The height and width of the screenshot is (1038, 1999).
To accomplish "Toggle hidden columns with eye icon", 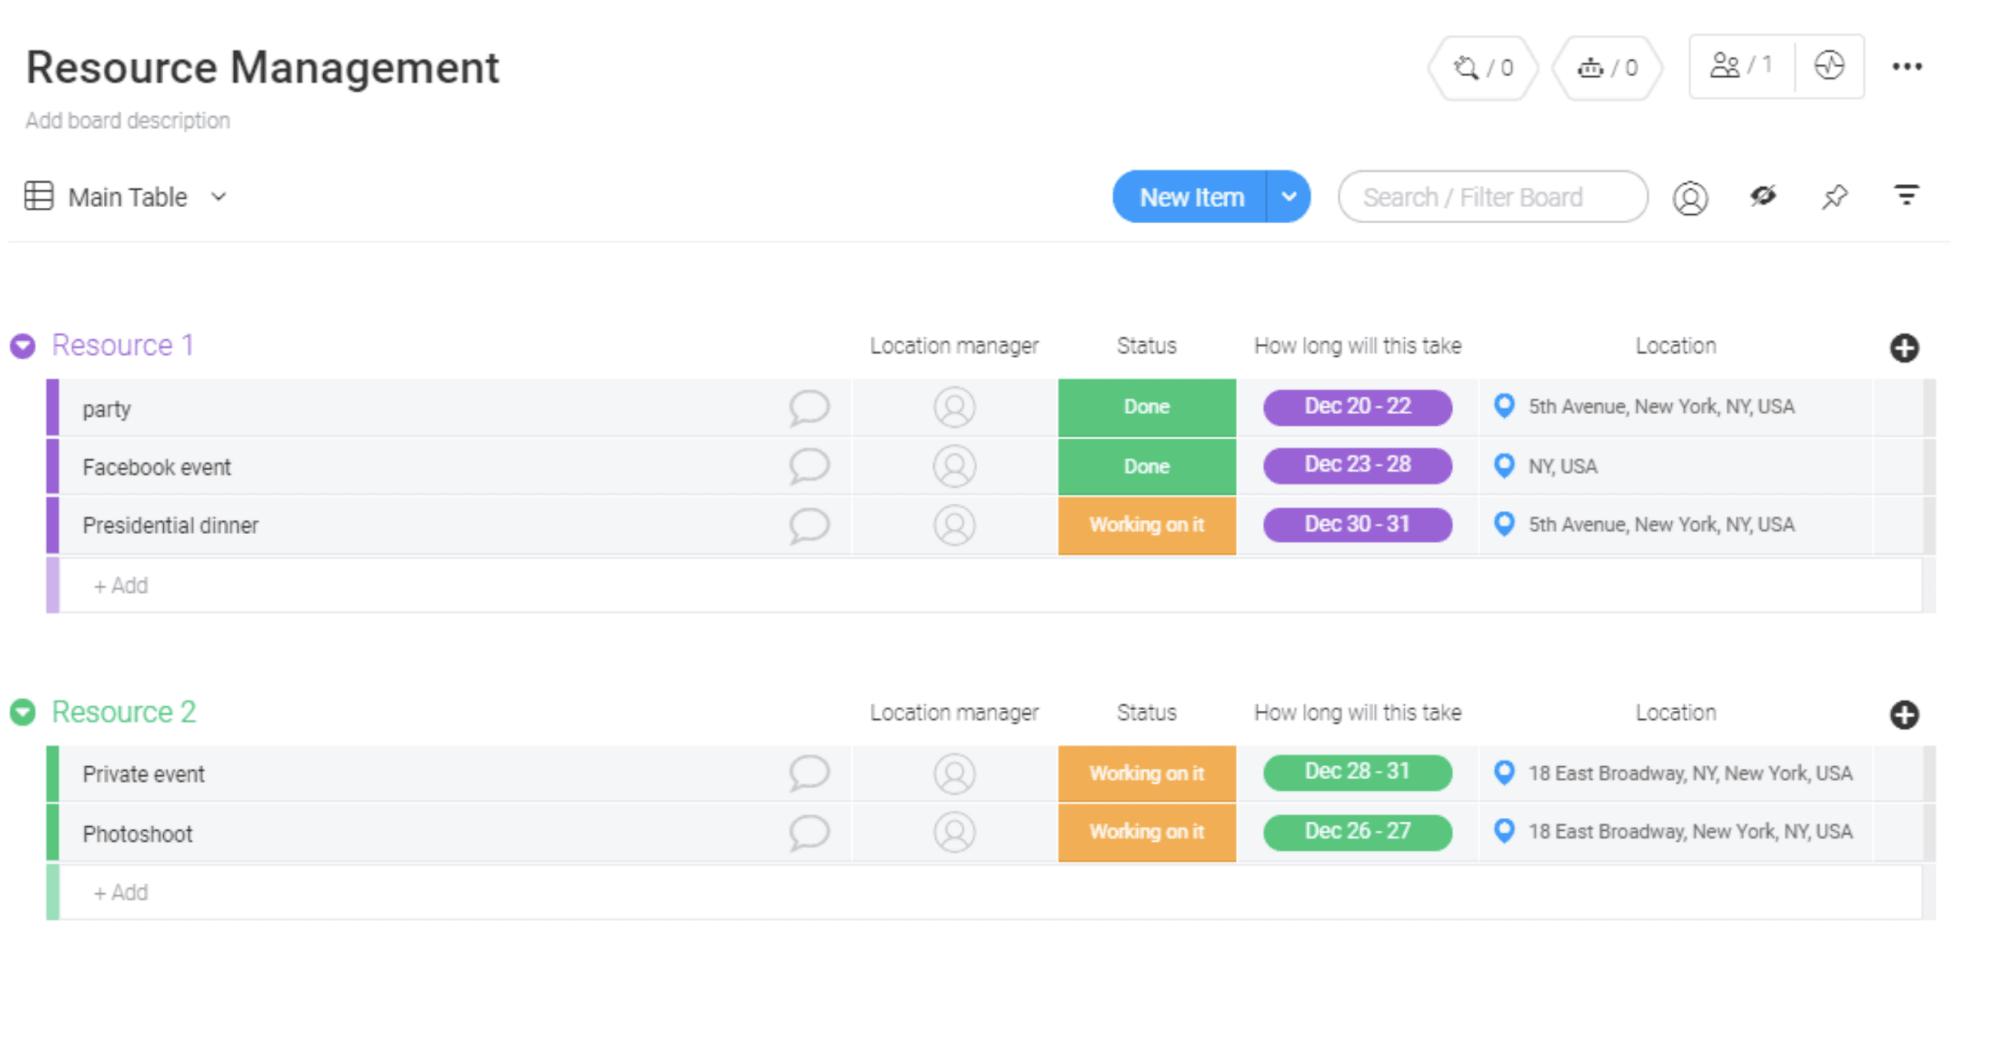I will 1764,196.
